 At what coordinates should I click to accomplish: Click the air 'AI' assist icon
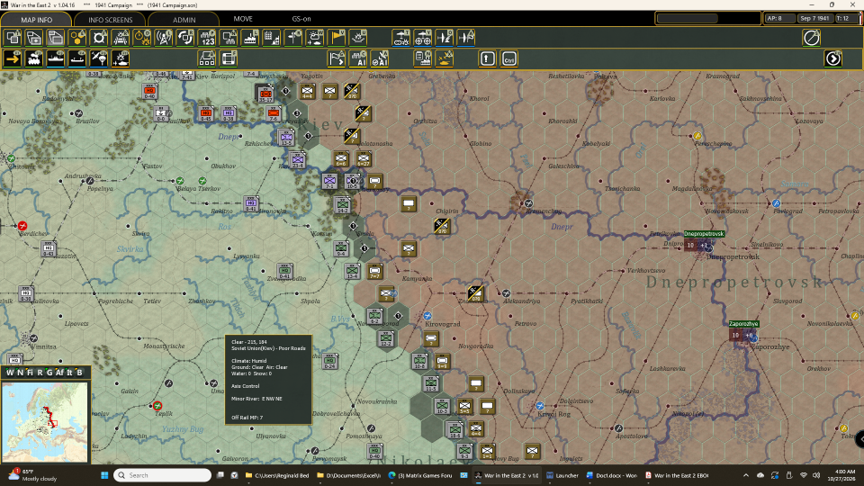click(x=380, y=58)
